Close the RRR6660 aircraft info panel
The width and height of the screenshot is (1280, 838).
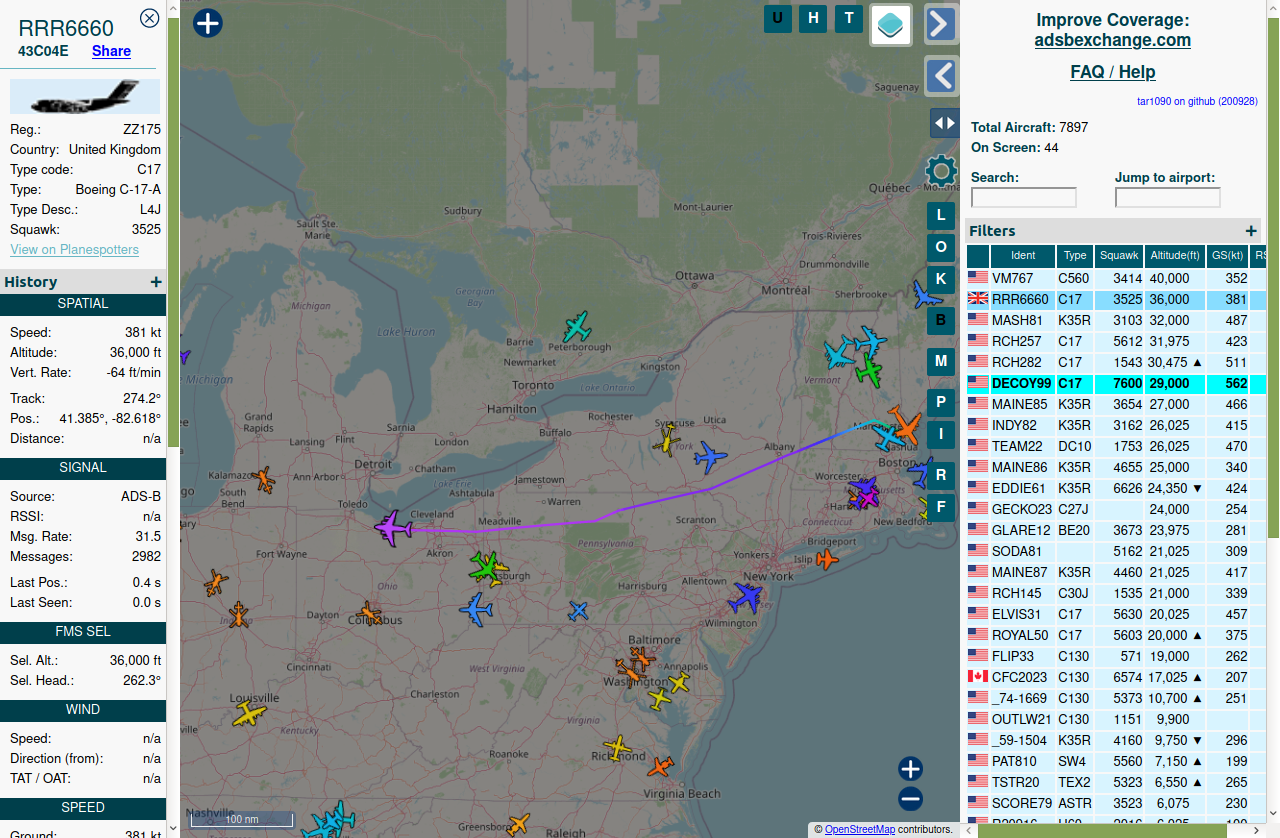[x=149, y=18]
